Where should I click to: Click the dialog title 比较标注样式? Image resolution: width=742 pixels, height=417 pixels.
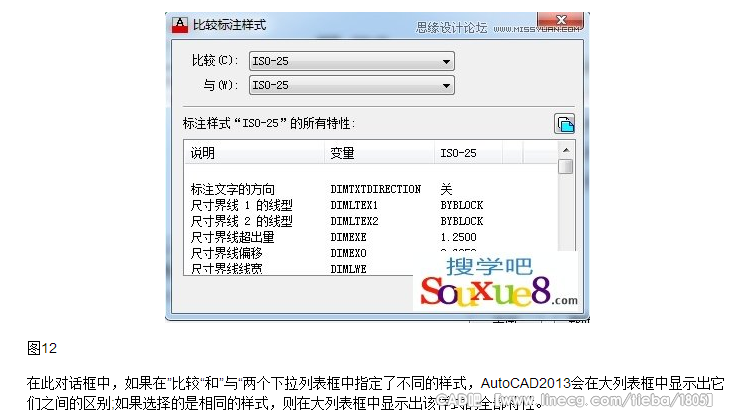coord(230,25)
